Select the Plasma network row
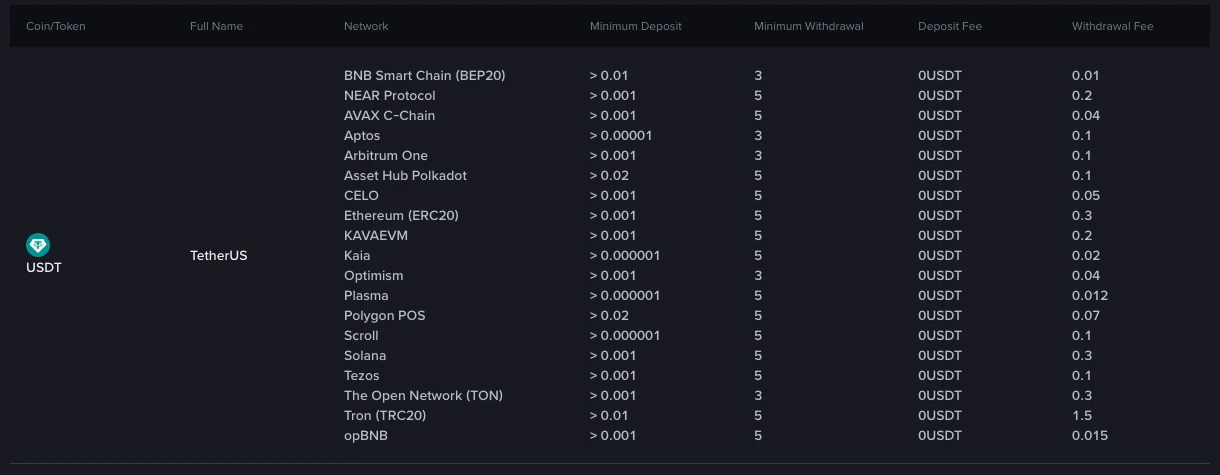Screen dimensions: 1220x475 366,296
